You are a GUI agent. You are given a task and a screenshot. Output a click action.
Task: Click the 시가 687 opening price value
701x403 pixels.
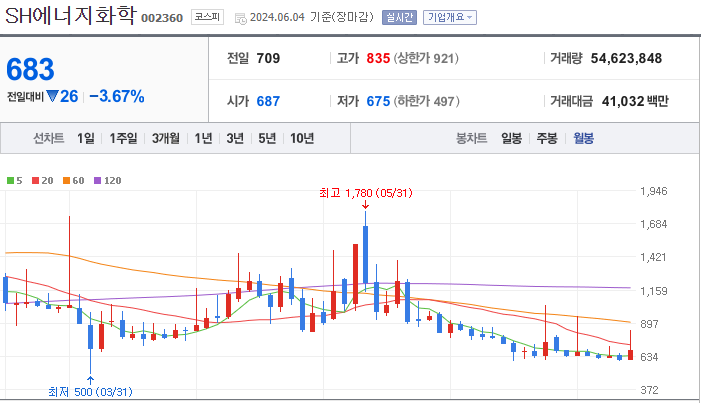268,101
